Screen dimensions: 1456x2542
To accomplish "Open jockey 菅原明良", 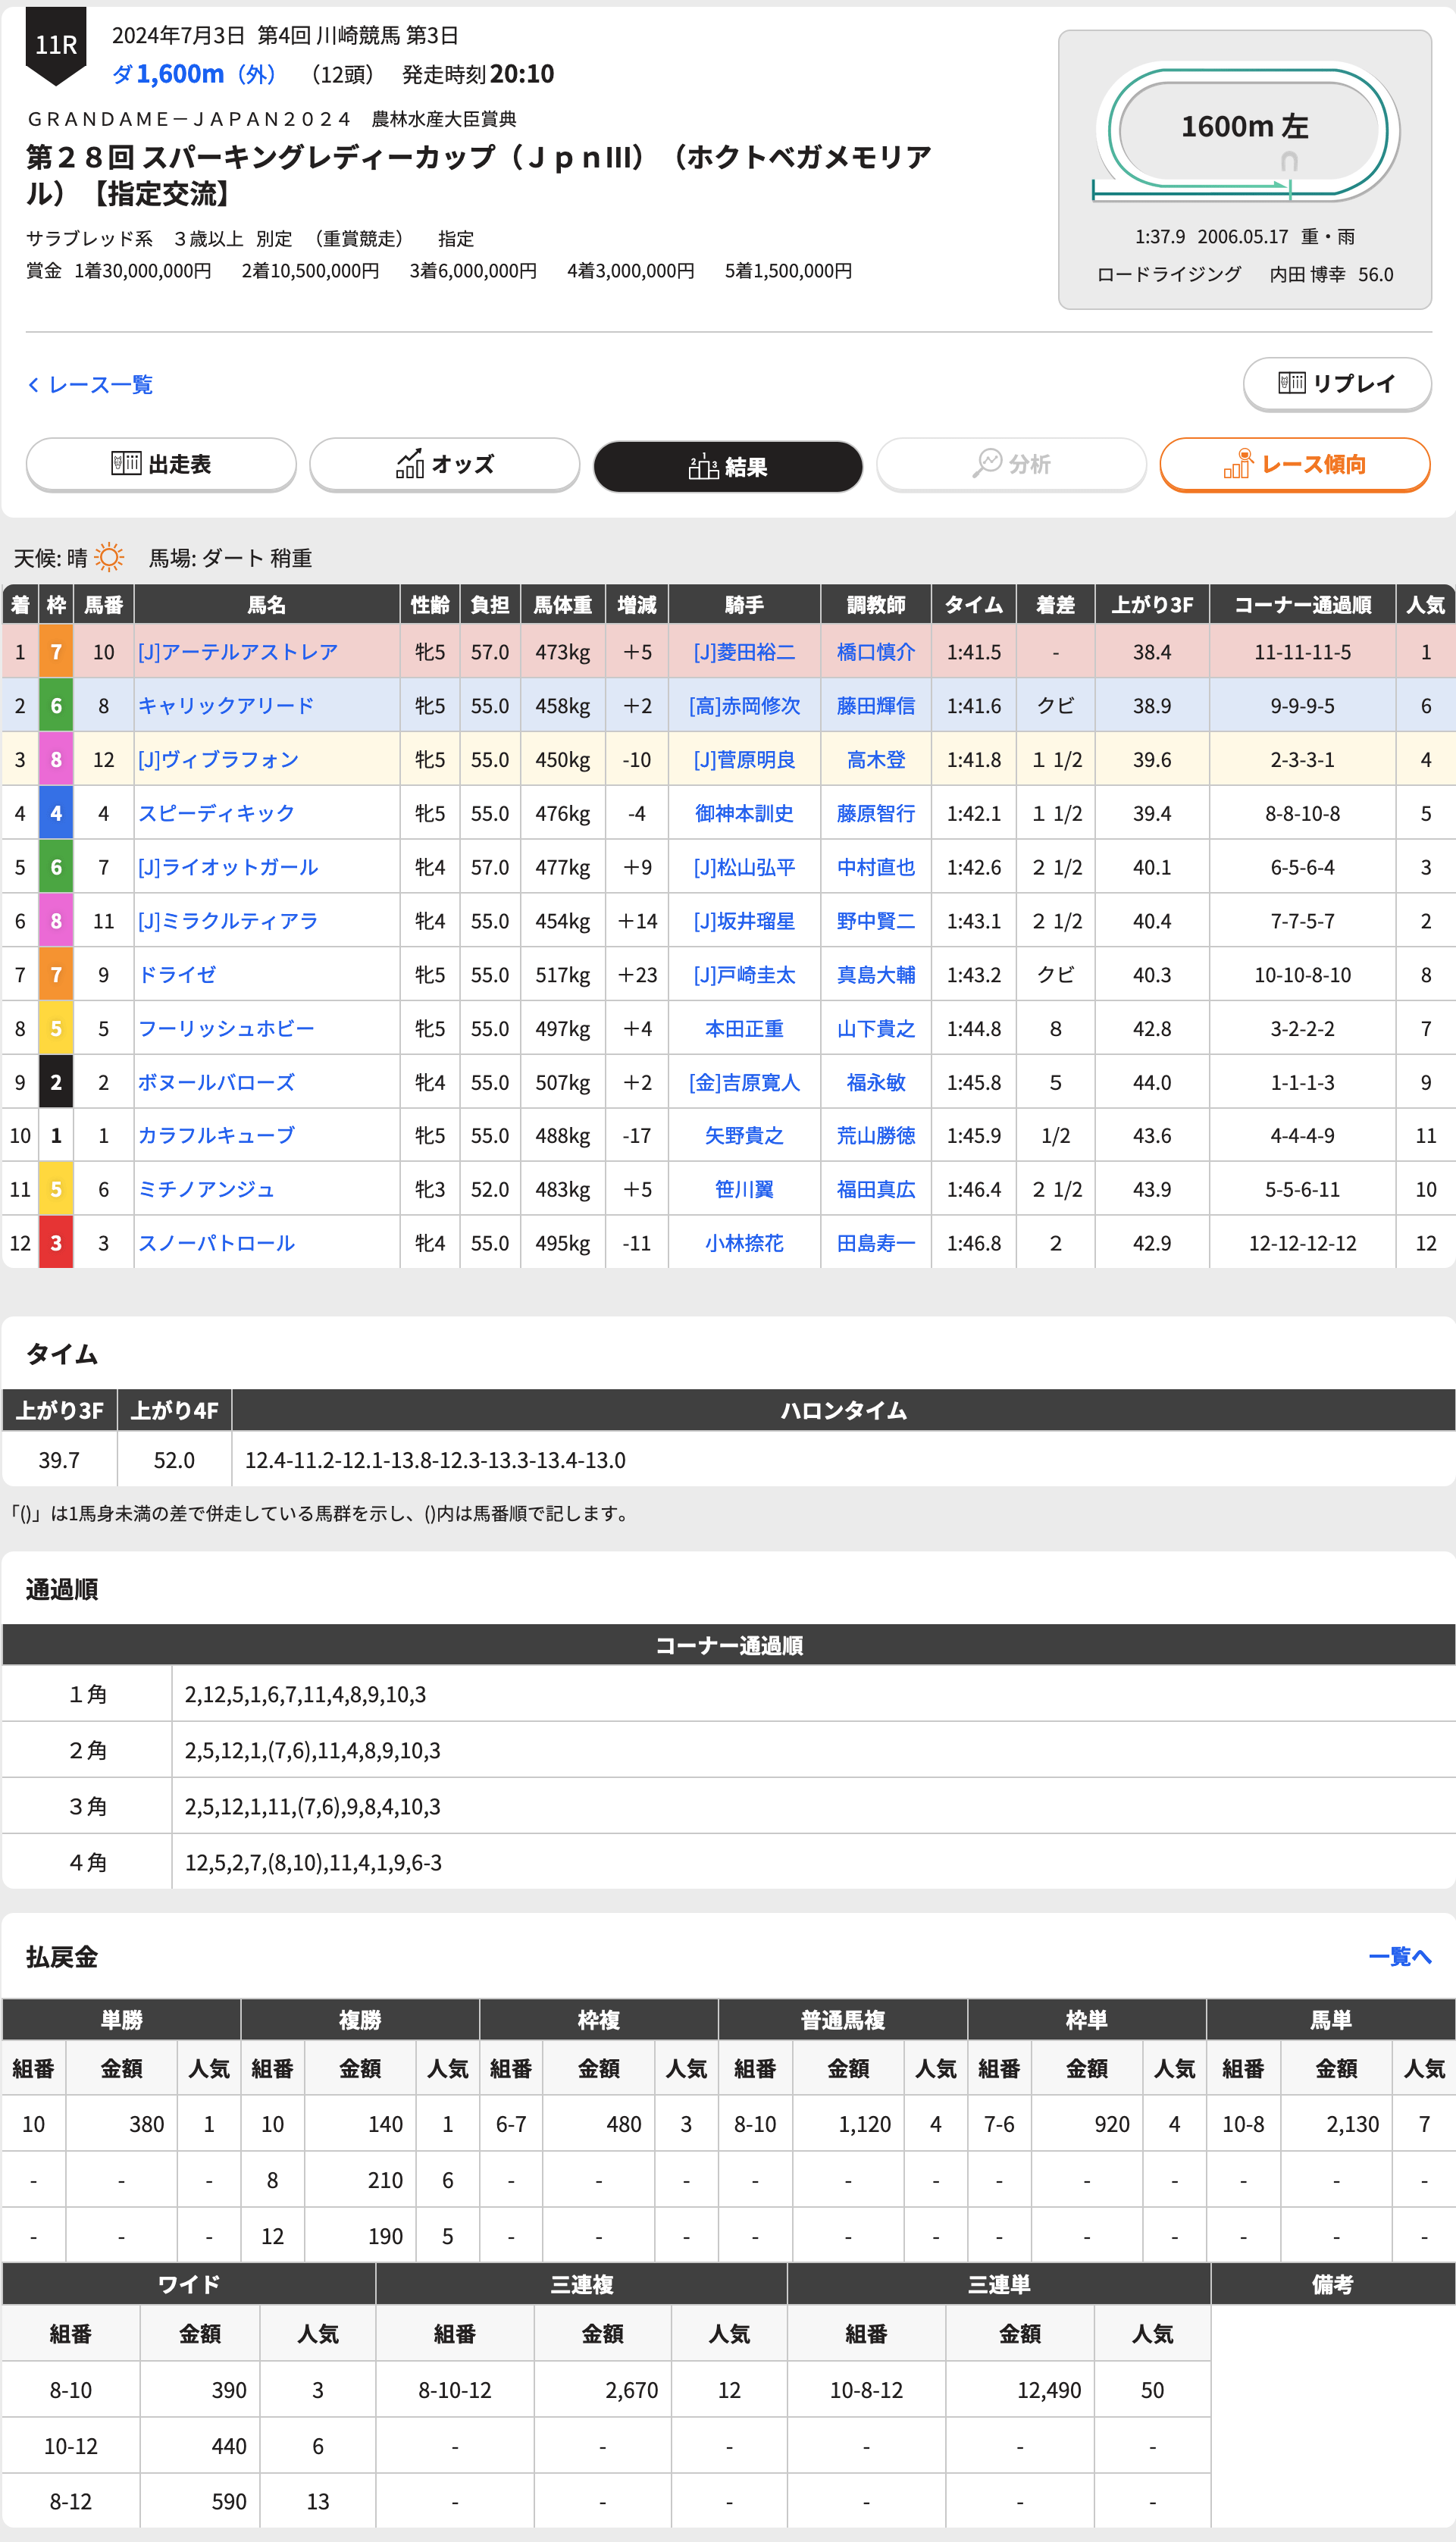I will coord(744,760).
